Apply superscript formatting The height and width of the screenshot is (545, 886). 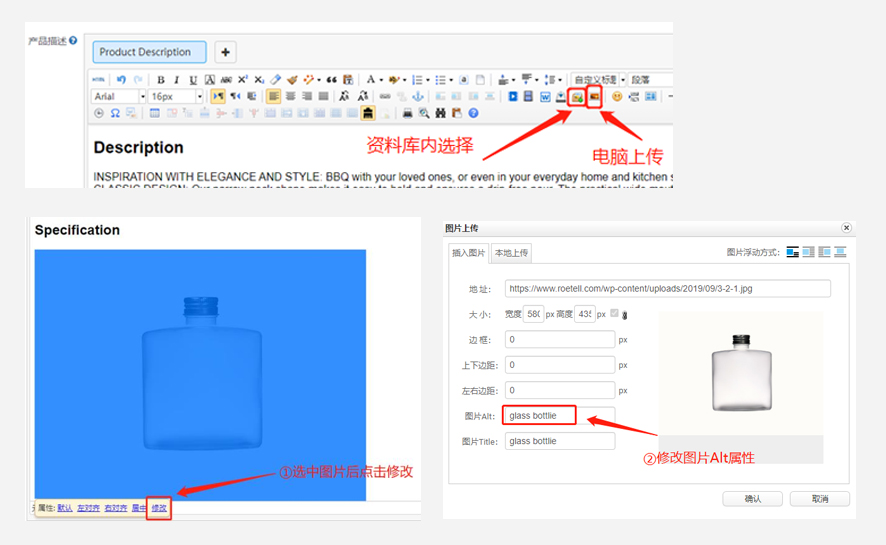tap(243, 80)
